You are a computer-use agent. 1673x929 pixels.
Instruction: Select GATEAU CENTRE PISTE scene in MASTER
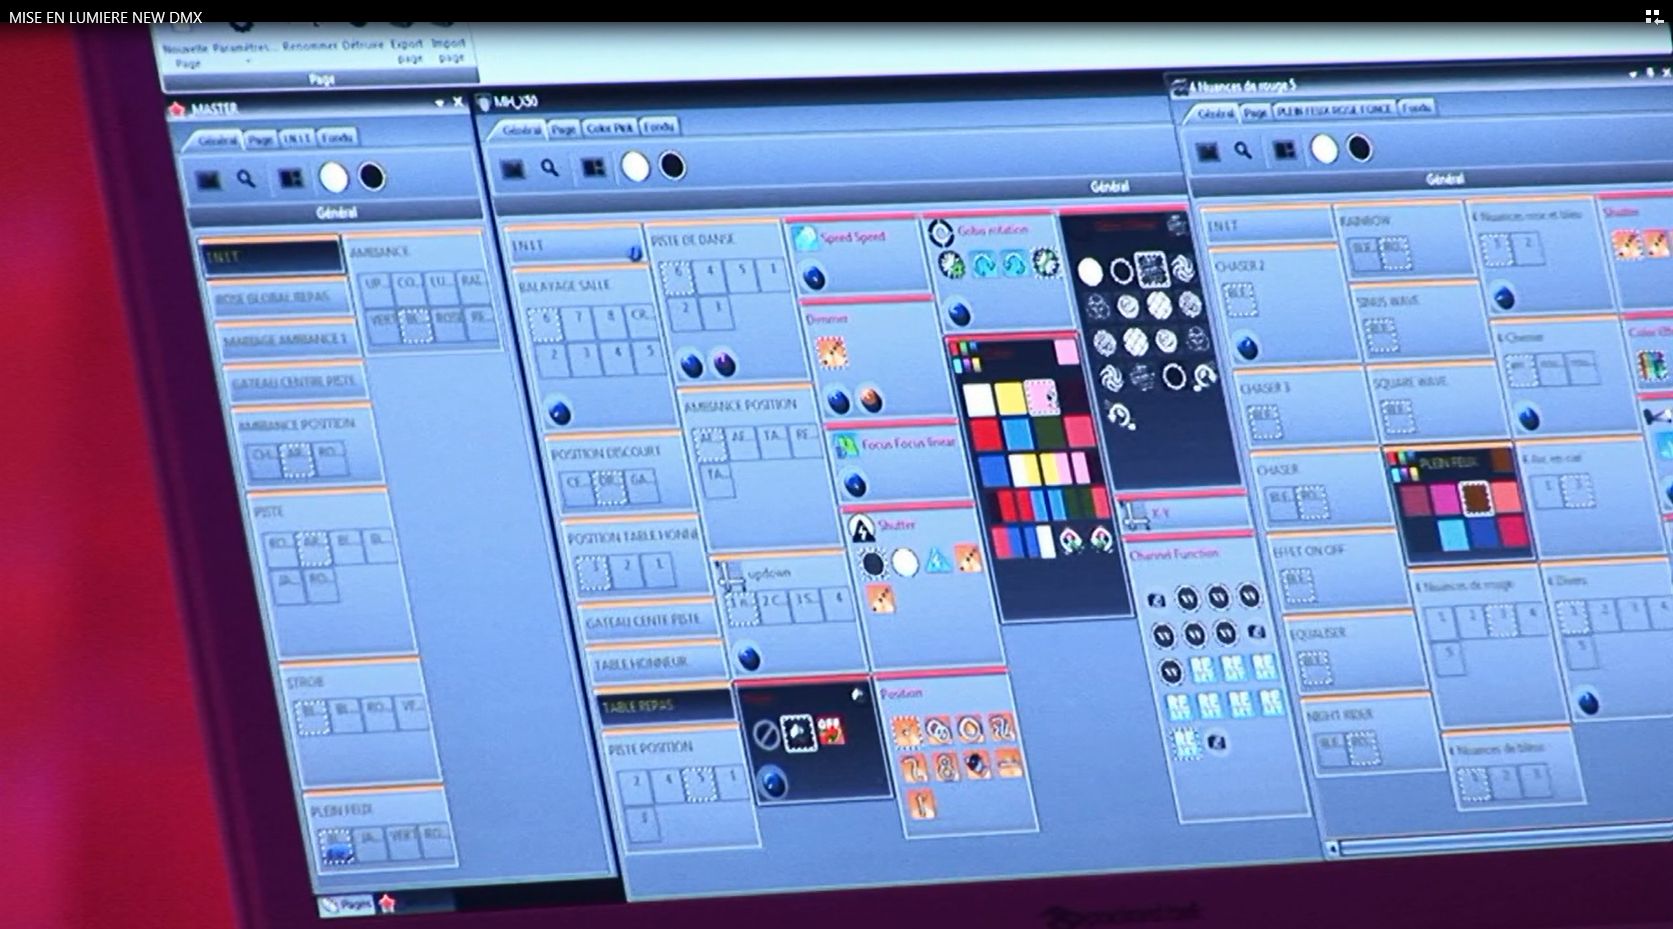pos(296,383)
